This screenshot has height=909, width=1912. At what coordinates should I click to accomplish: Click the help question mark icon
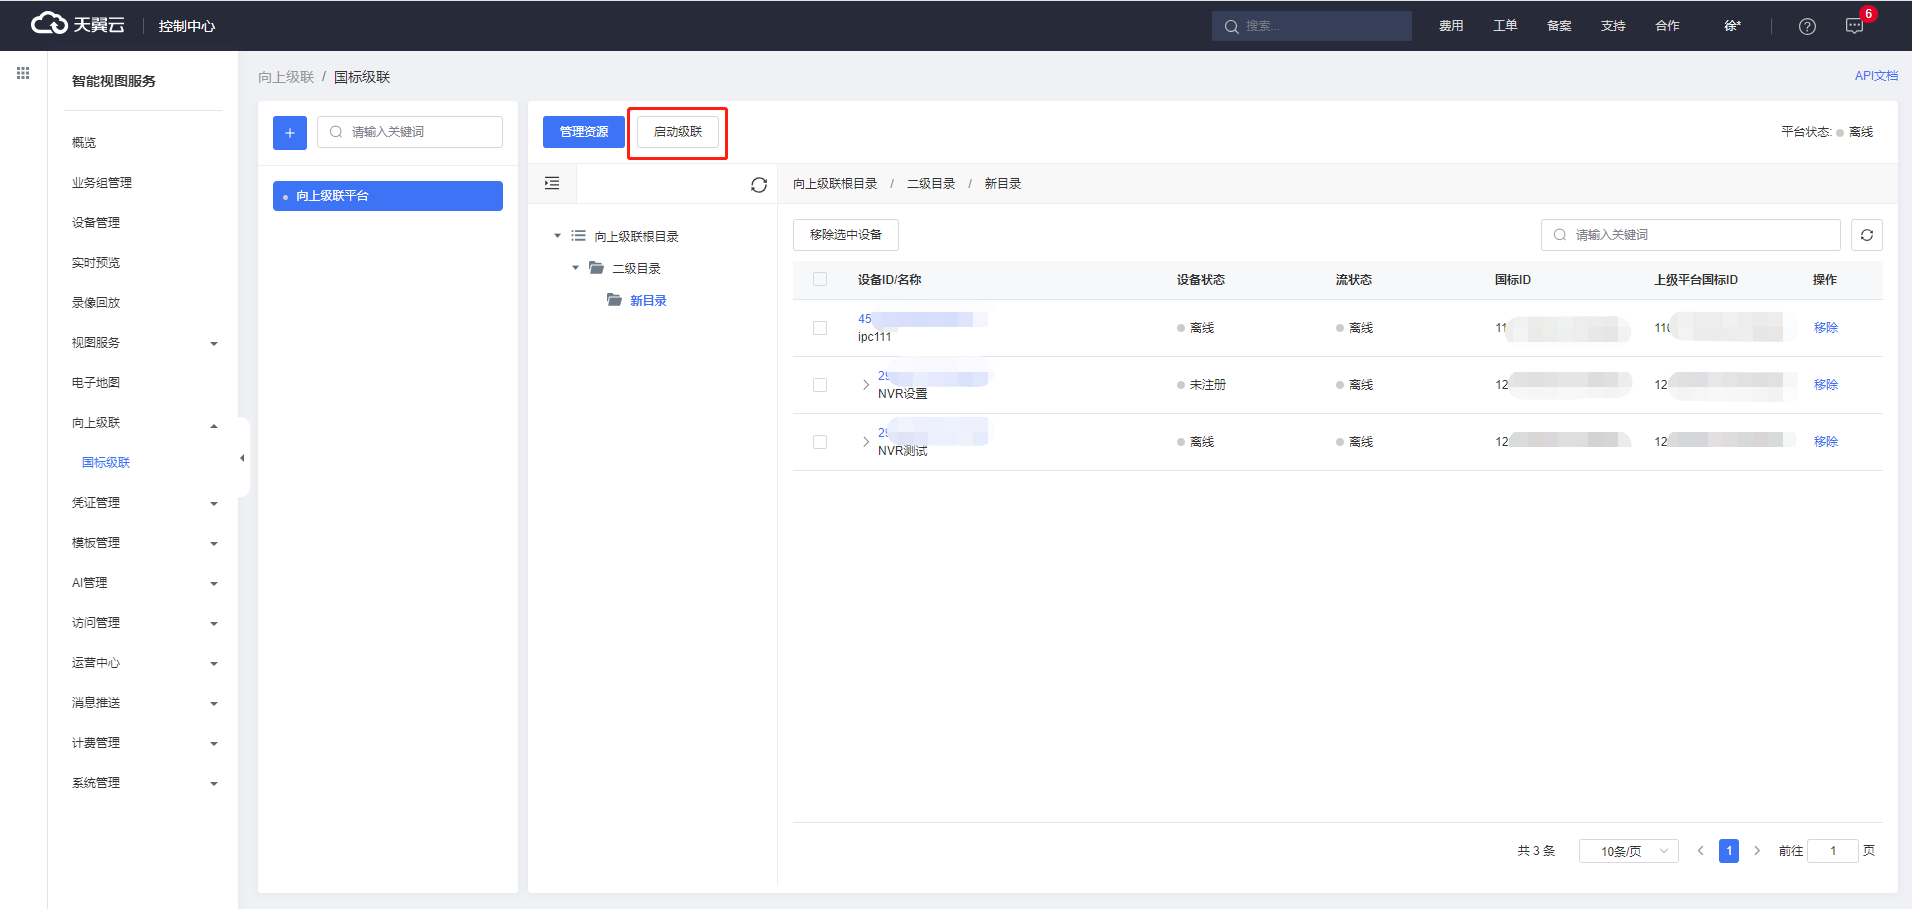click(x=1807, y=27)
